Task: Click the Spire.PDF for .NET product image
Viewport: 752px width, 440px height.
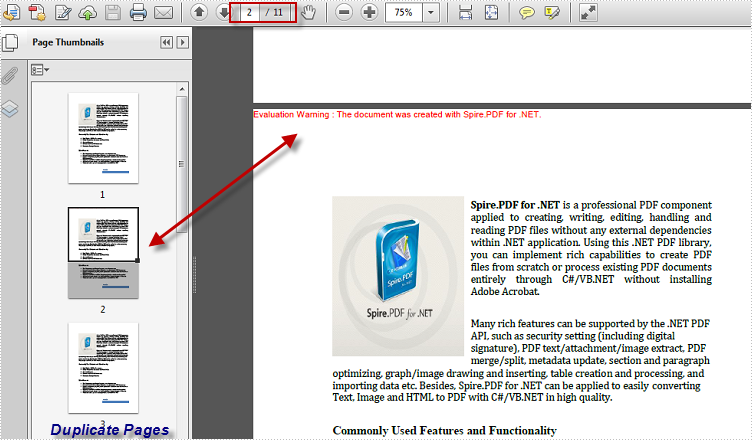Action: tap(398, 276)
